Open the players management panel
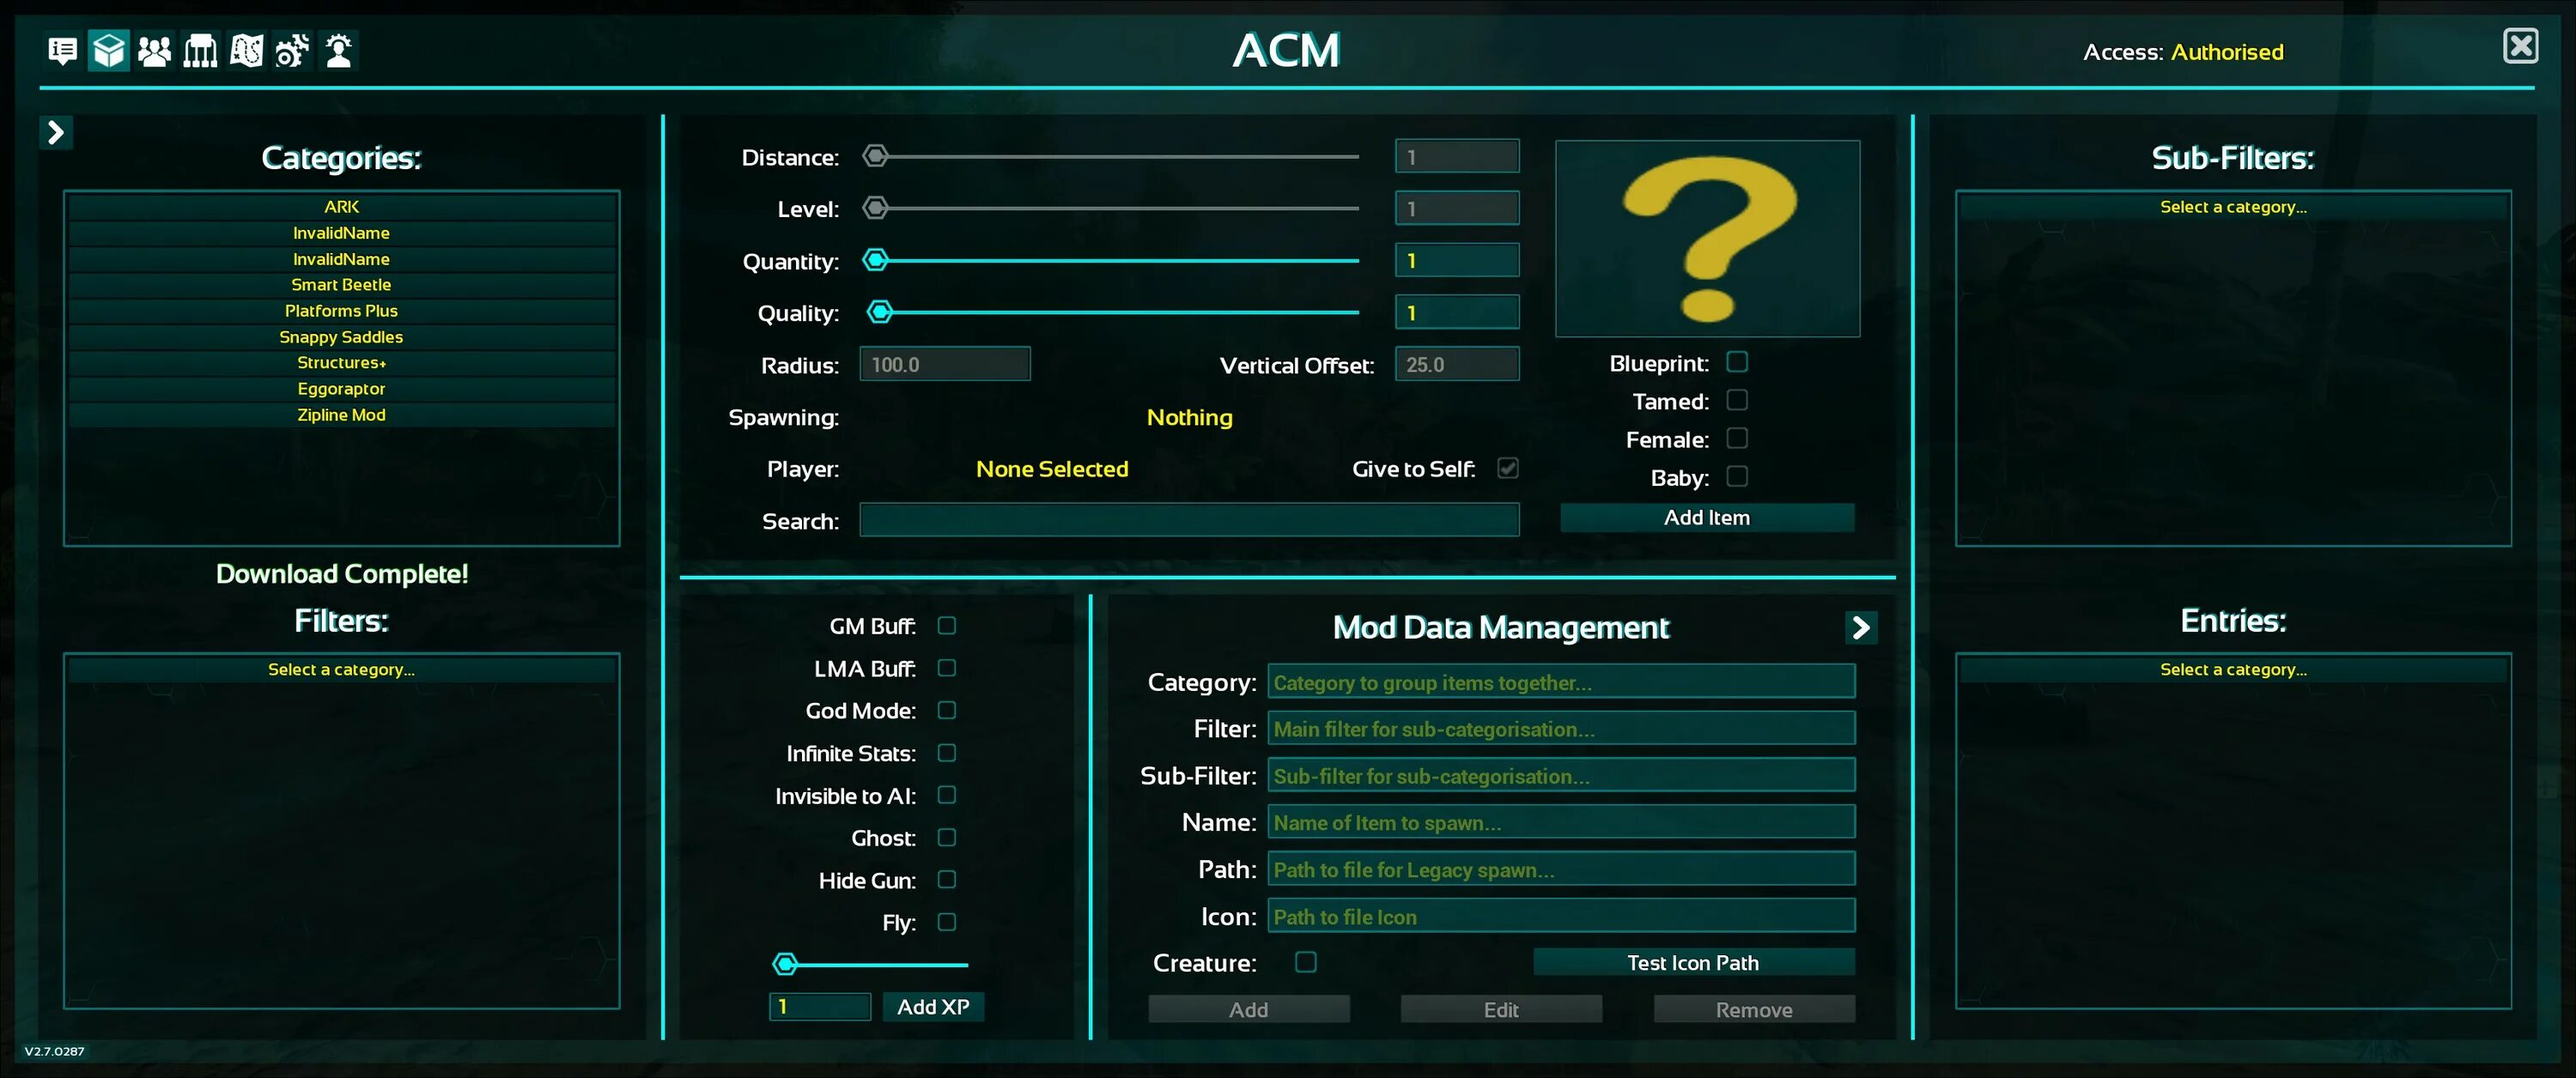Viewport: 2576px width, 1078px height. point(154,50)
